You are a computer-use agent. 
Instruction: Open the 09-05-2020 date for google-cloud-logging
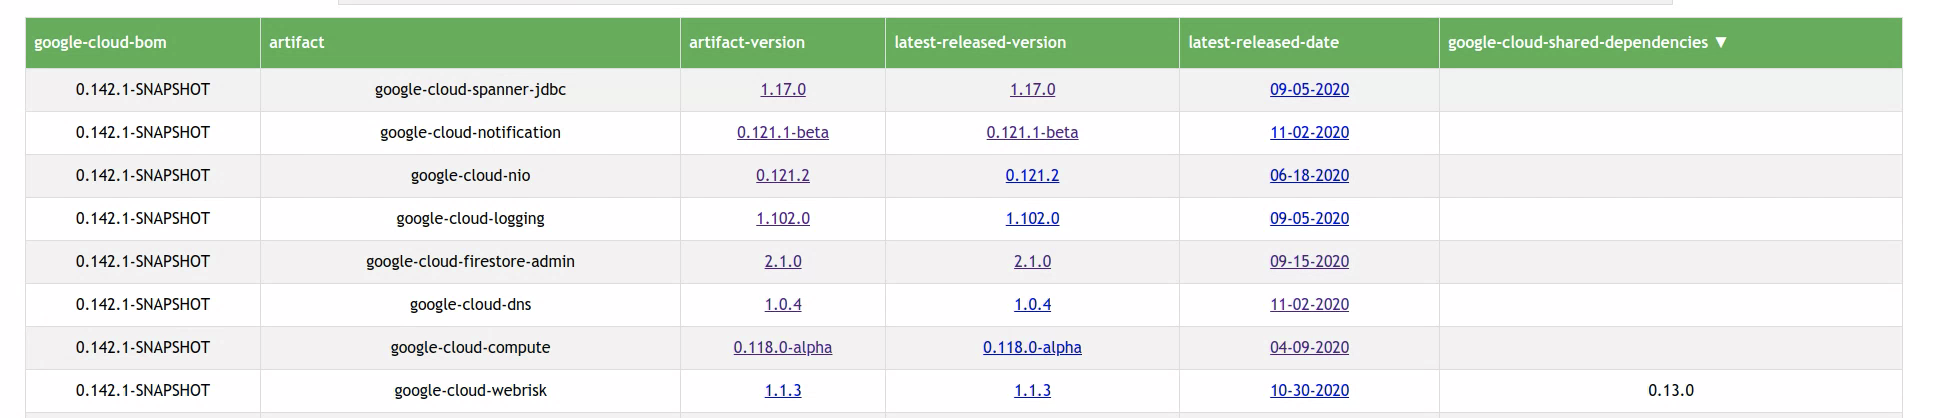click(1309, 218)
